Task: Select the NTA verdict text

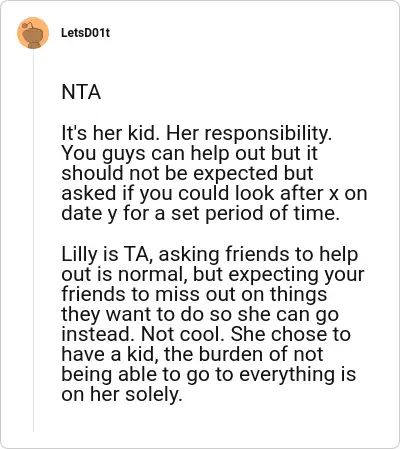Action: click(81, 92)
